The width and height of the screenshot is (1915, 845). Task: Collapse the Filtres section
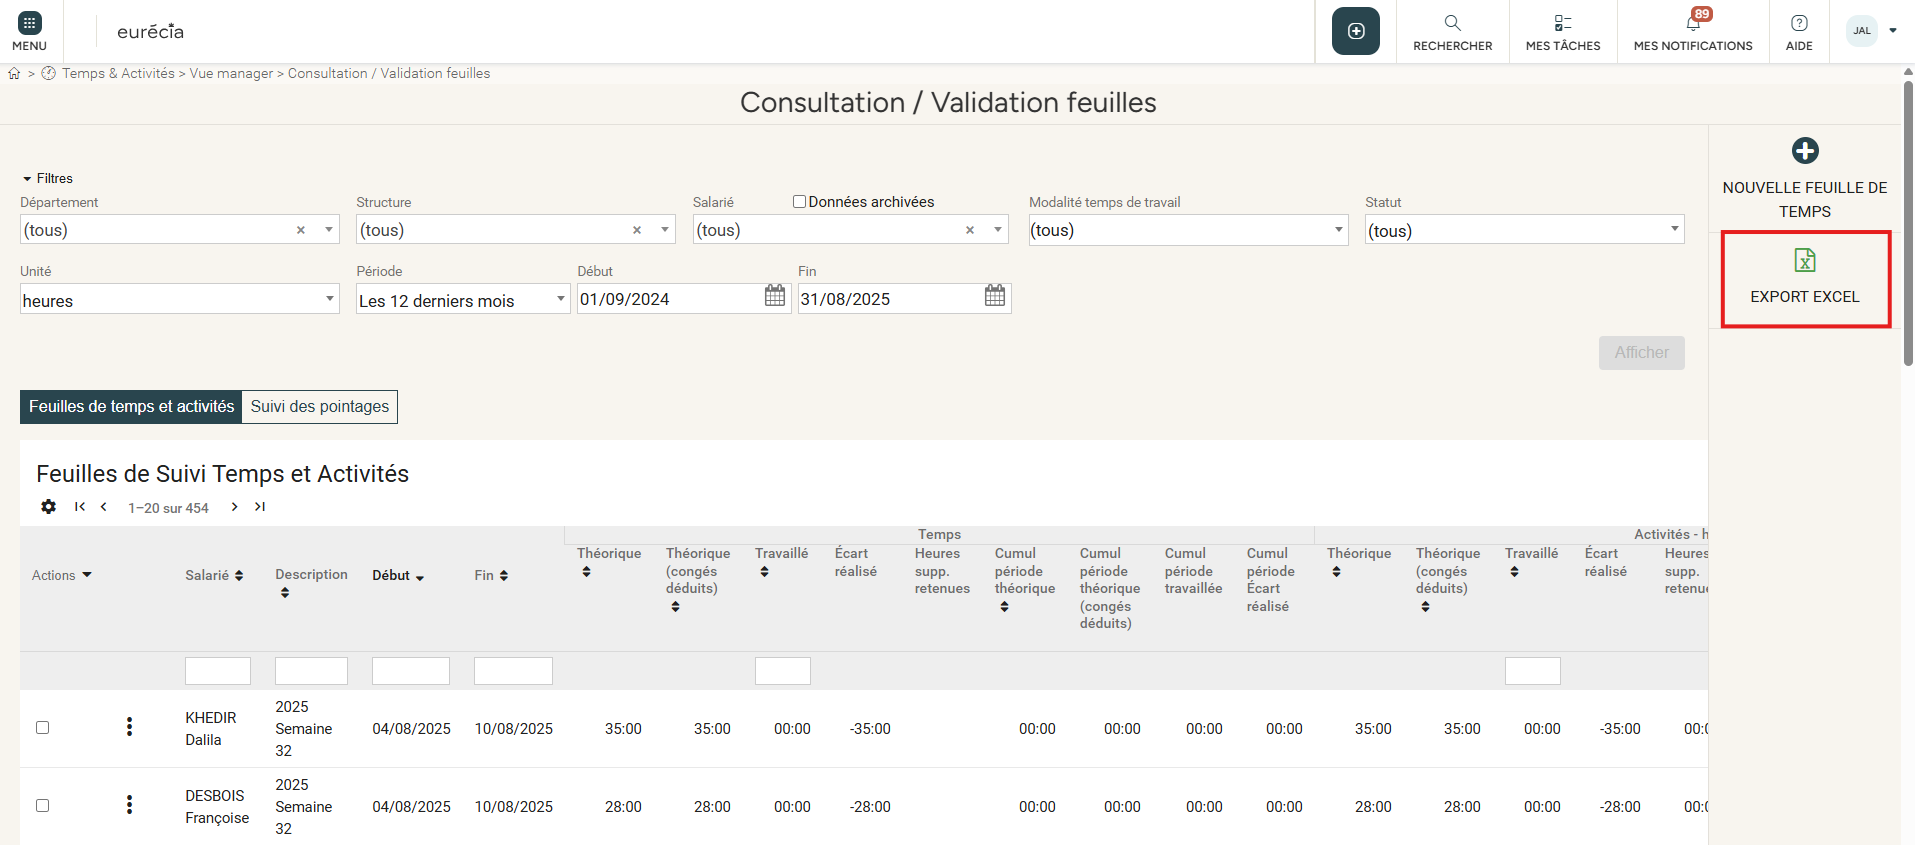47,179
